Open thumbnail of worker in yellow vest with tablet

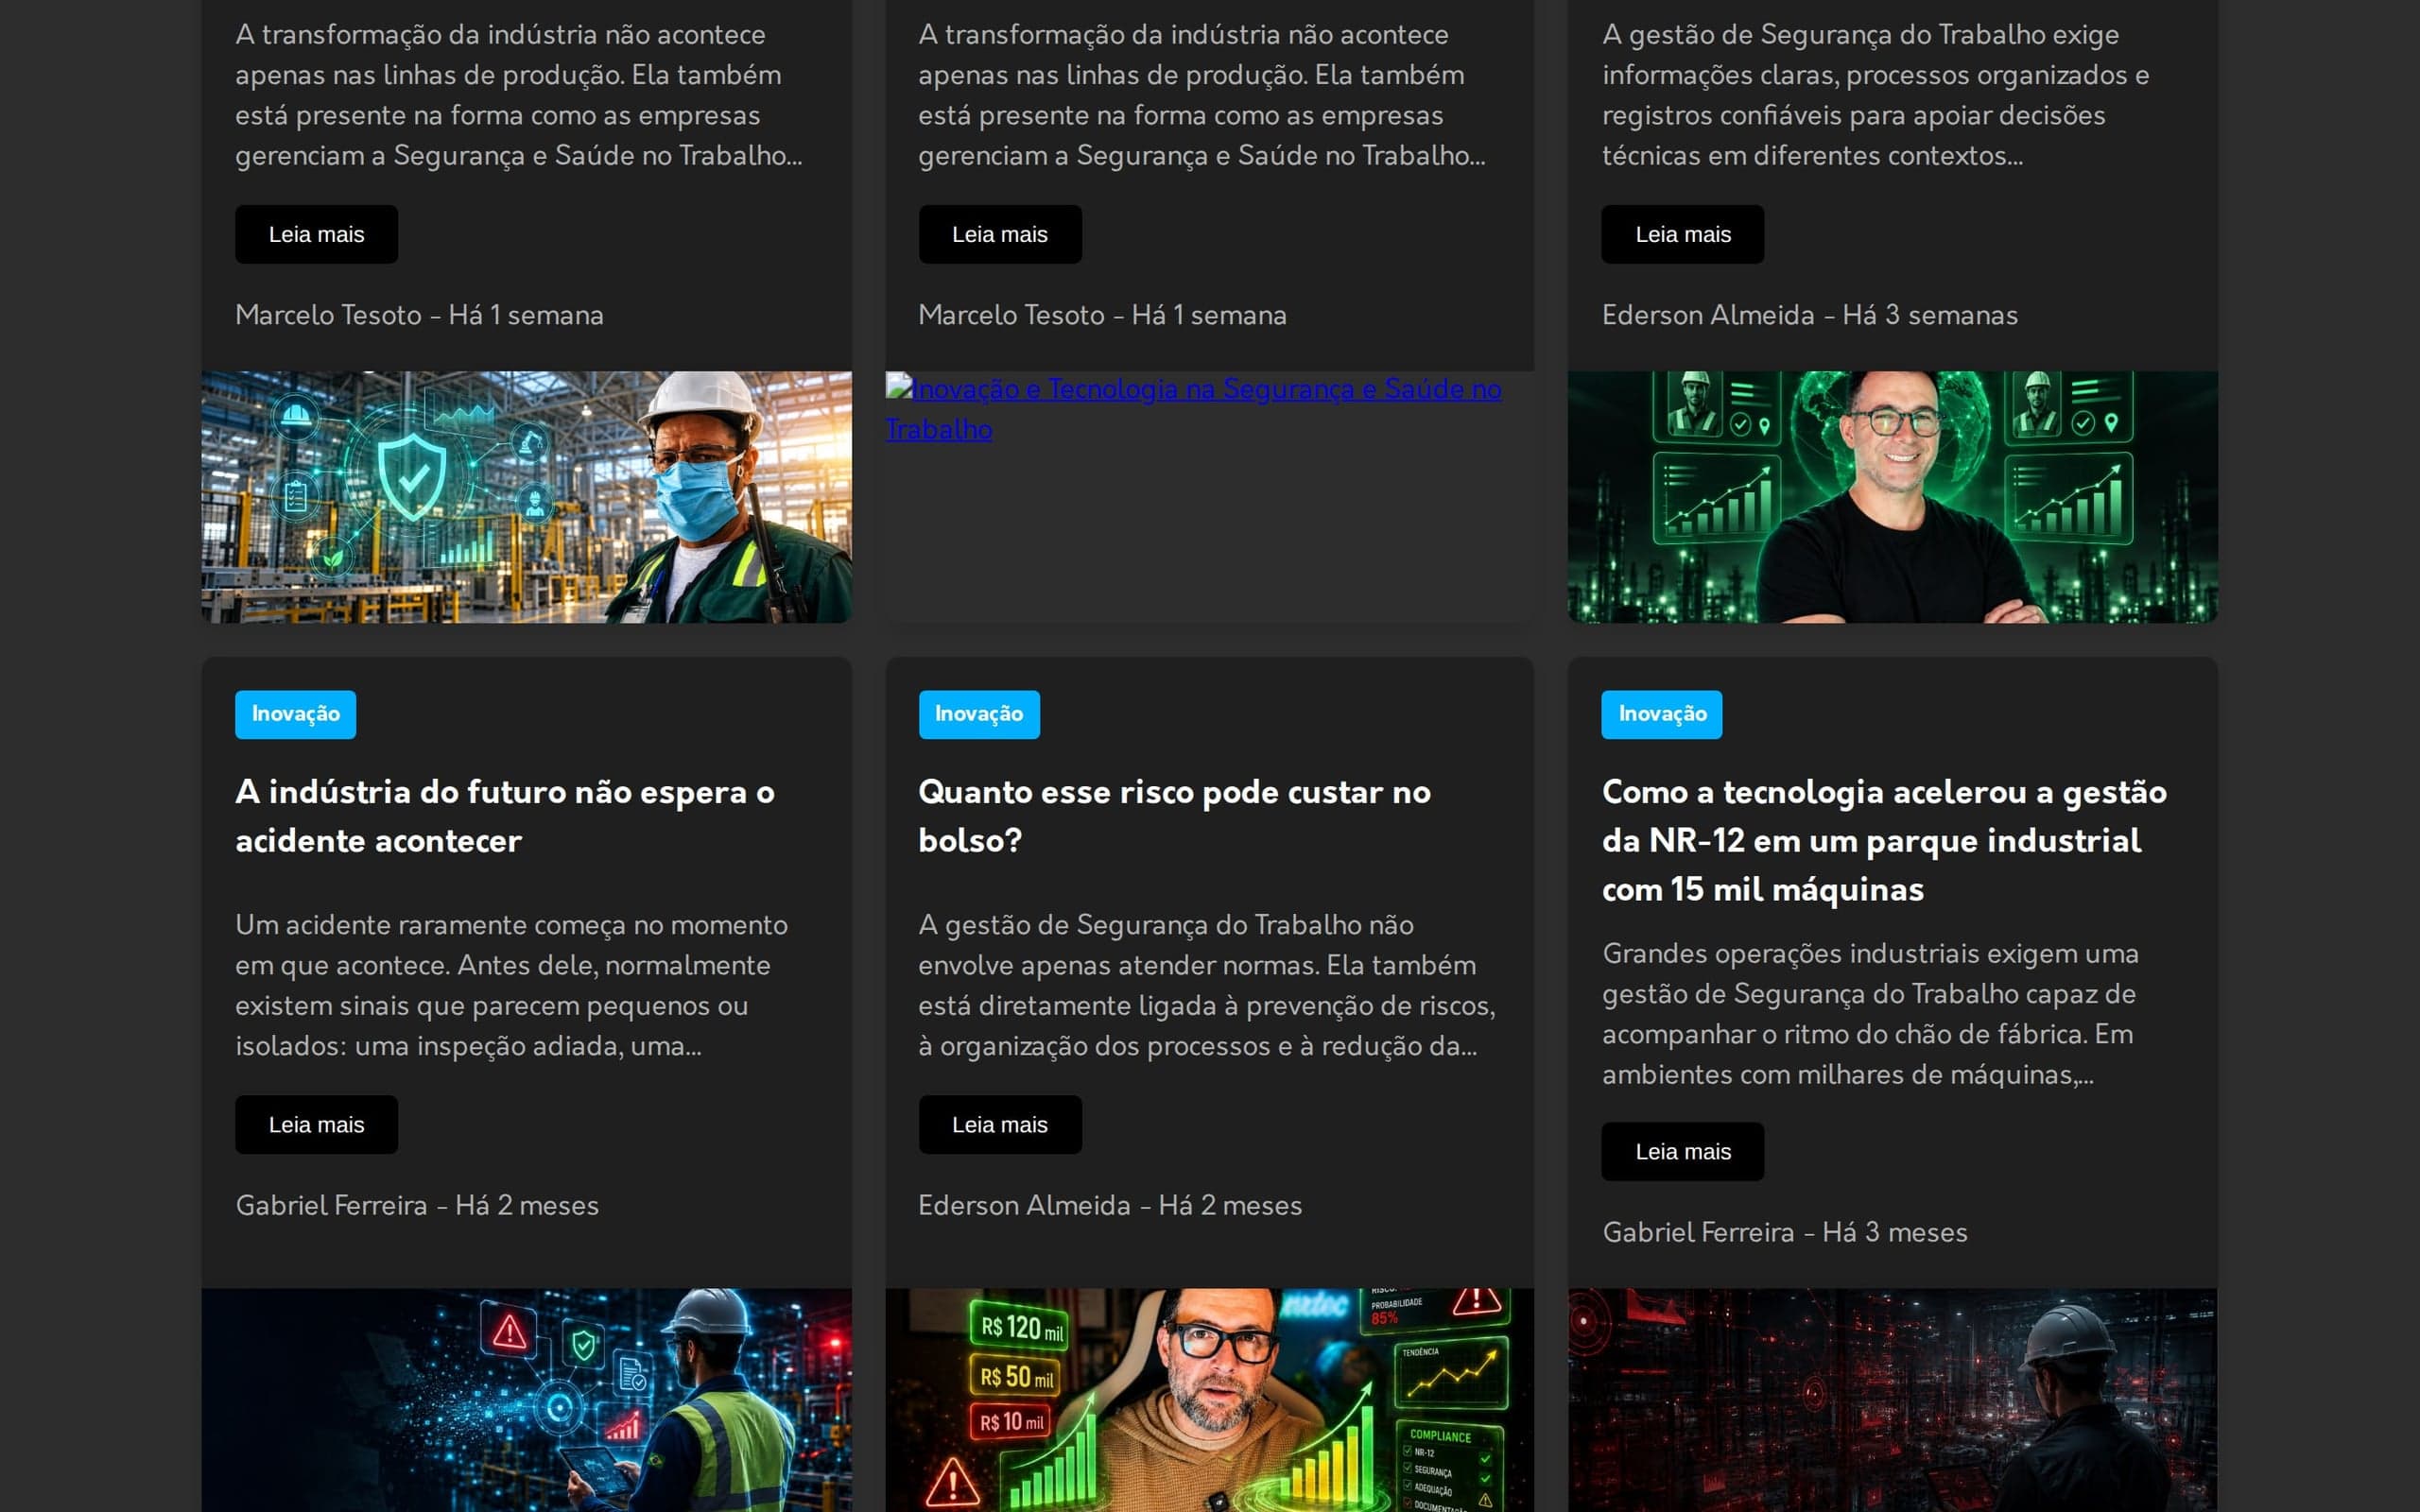pos(526,1400)
